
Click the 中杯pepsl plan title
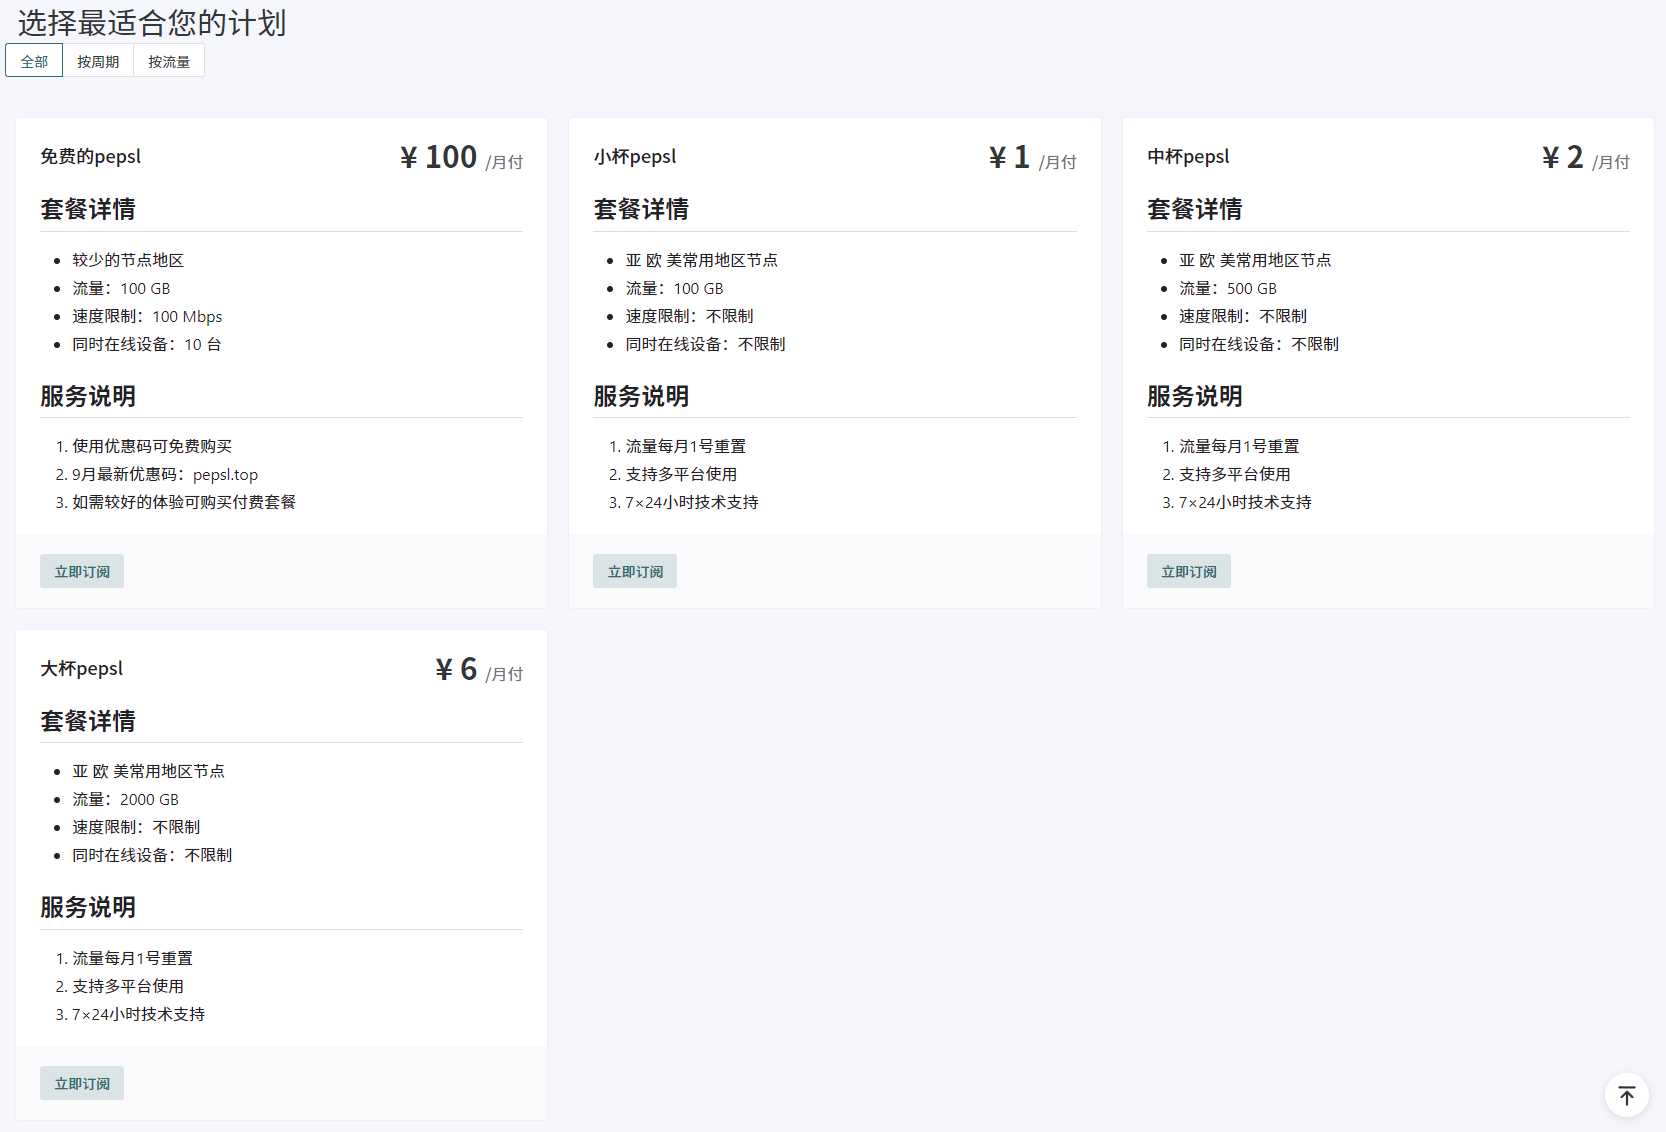pos(1188,157)
